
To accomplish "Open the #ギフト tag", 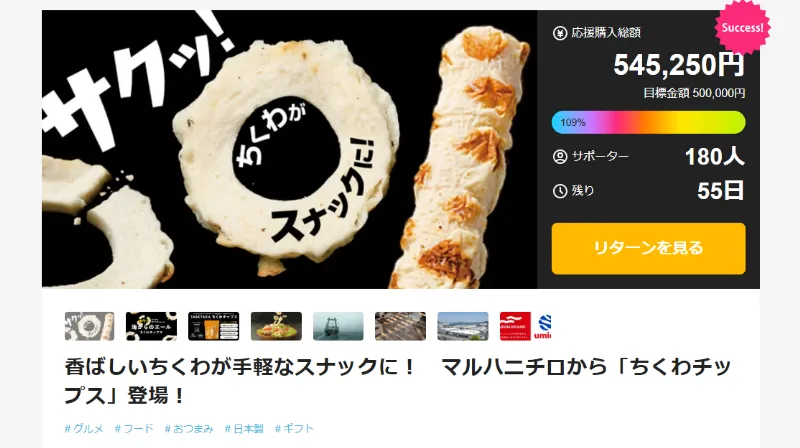I will tap(294, 429).
